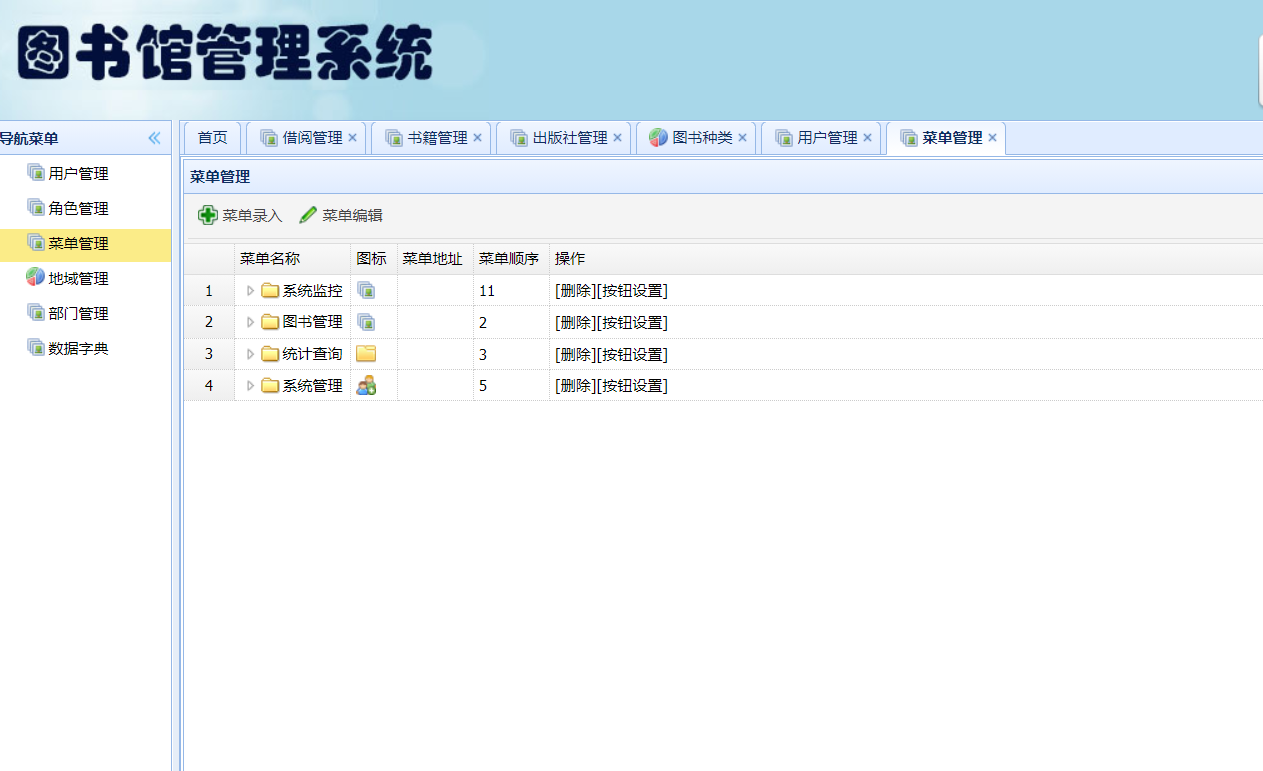This screenshot has width=1263, height=771.
Task: Collapse the 导航菜单 panel with double-arrow icon
Action: point(154,138)
